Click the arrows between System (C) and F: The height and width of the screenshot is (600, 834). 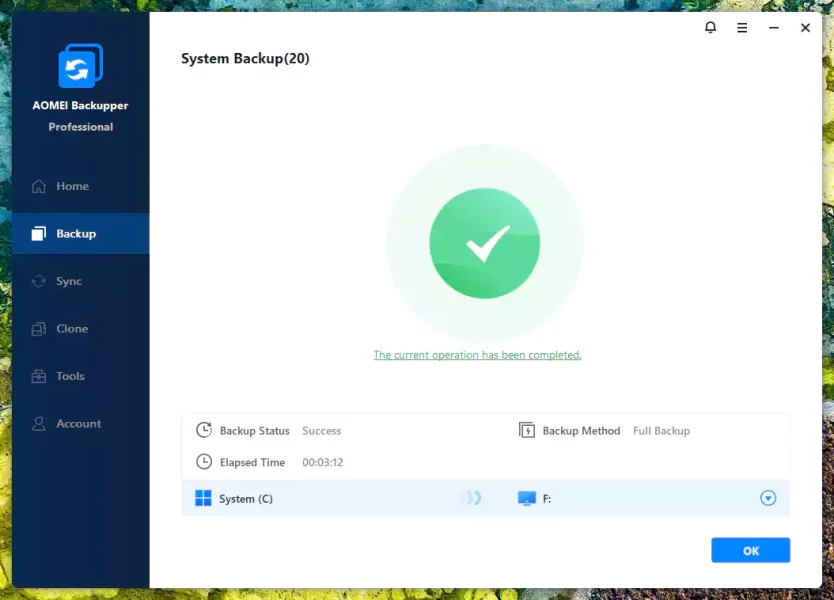470,497
